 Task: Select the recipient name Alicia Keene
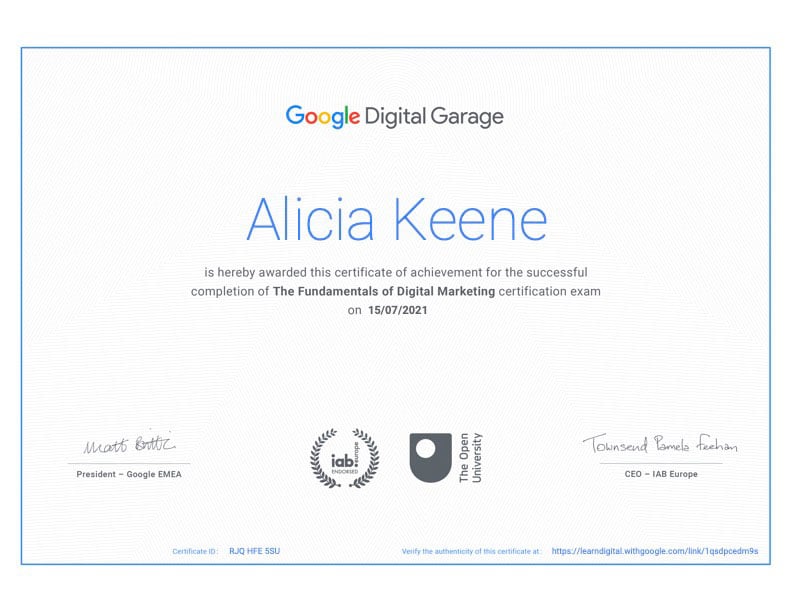(397, 220)
